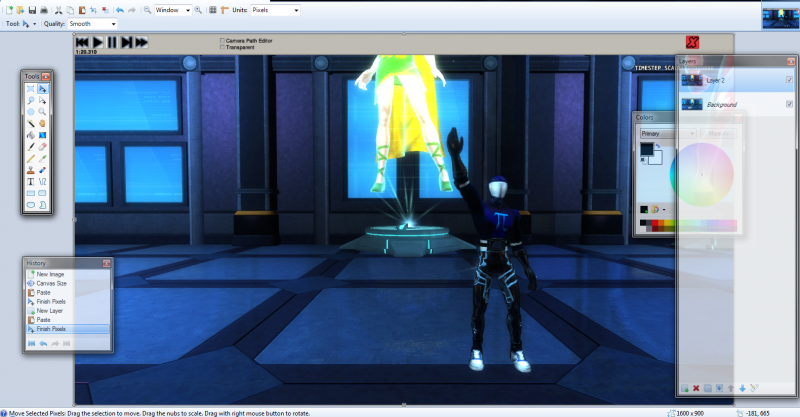Open the Quality Smooth dropdown

tap(92, 24)
